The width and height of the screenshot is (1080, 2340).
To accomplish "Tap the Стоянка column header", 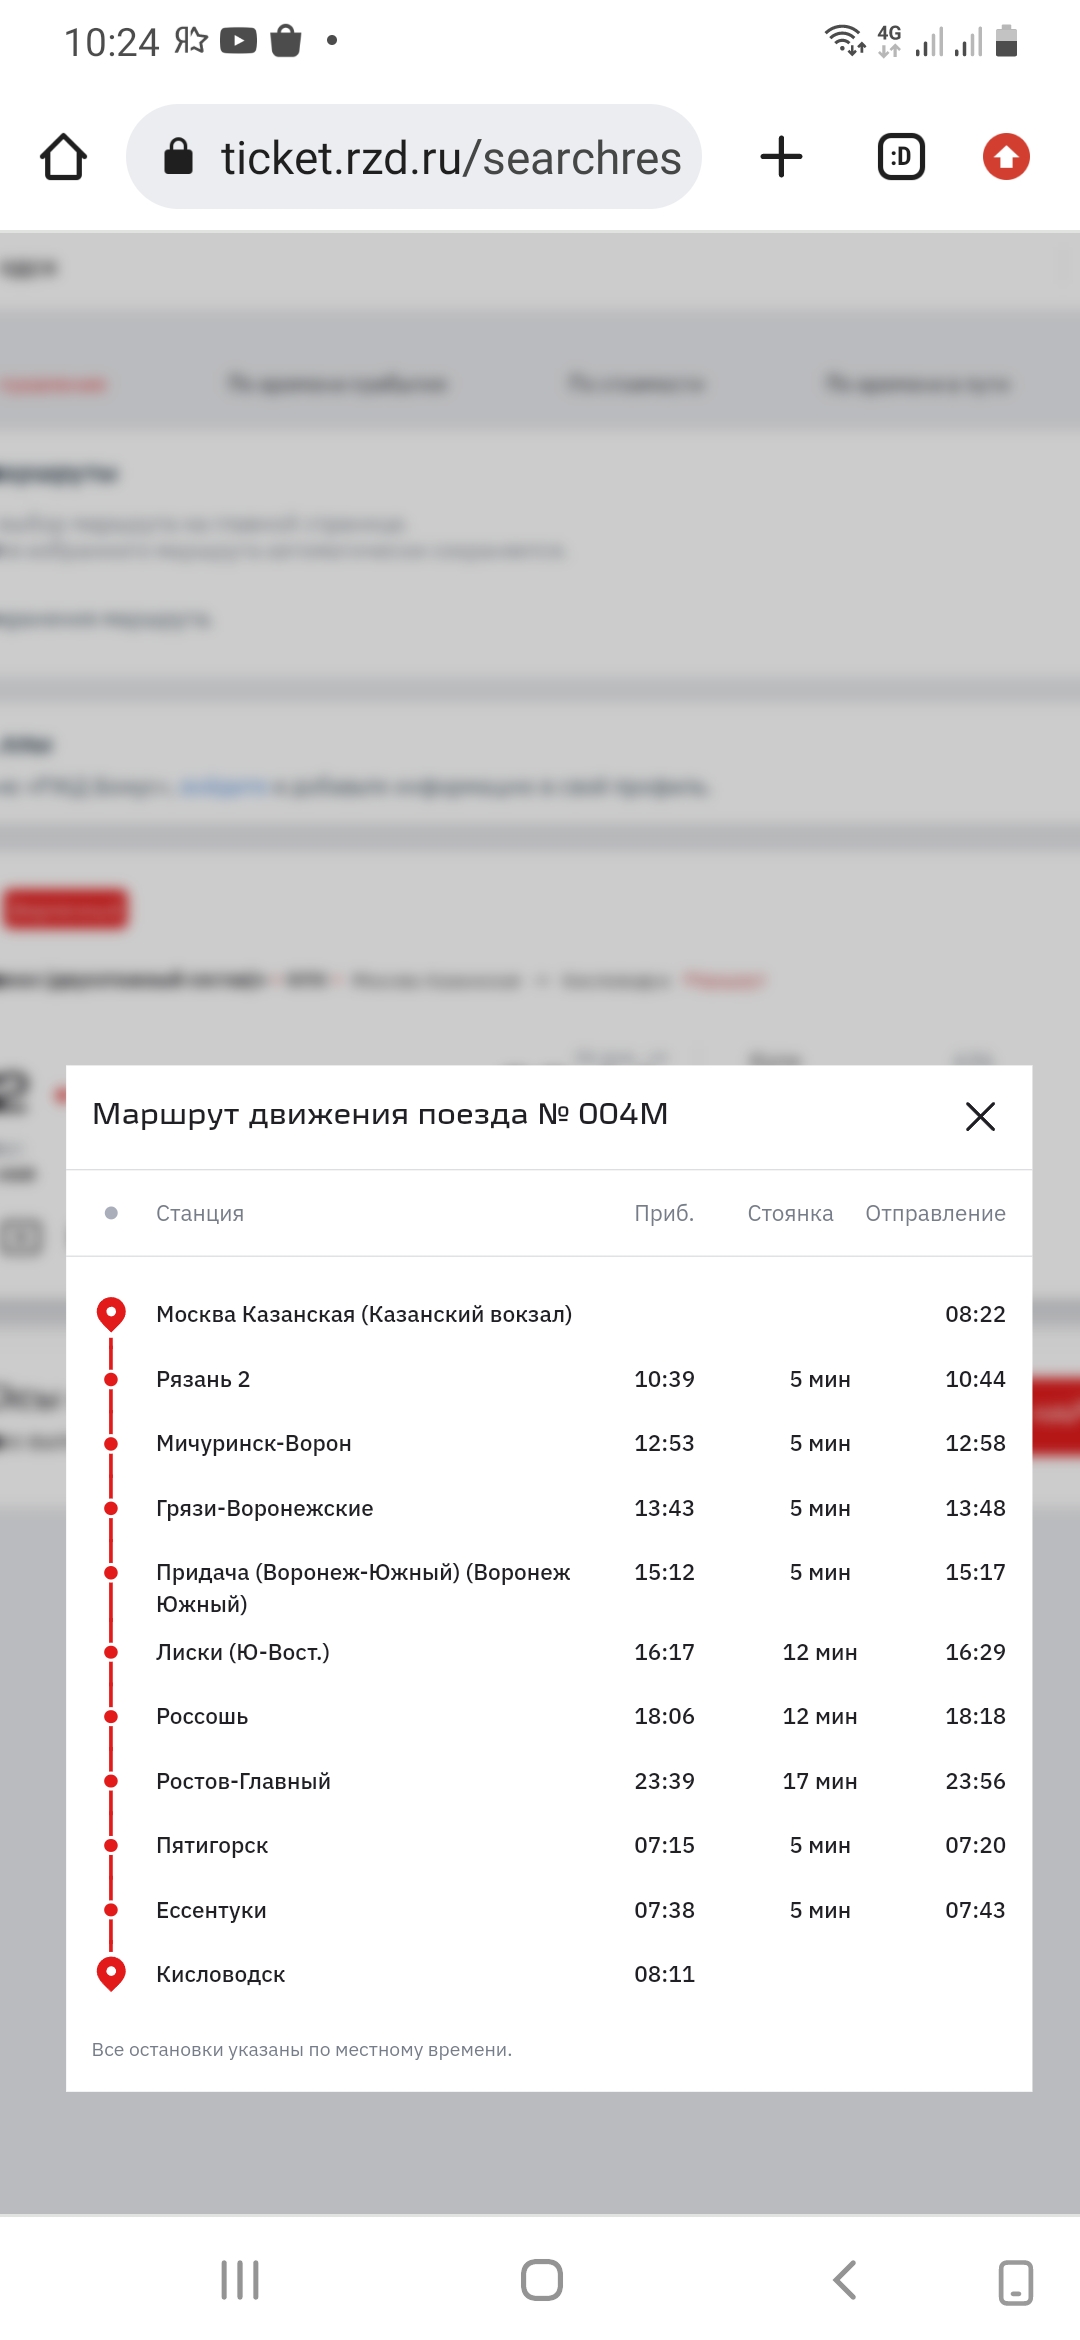I will [x=790, y=1213].
